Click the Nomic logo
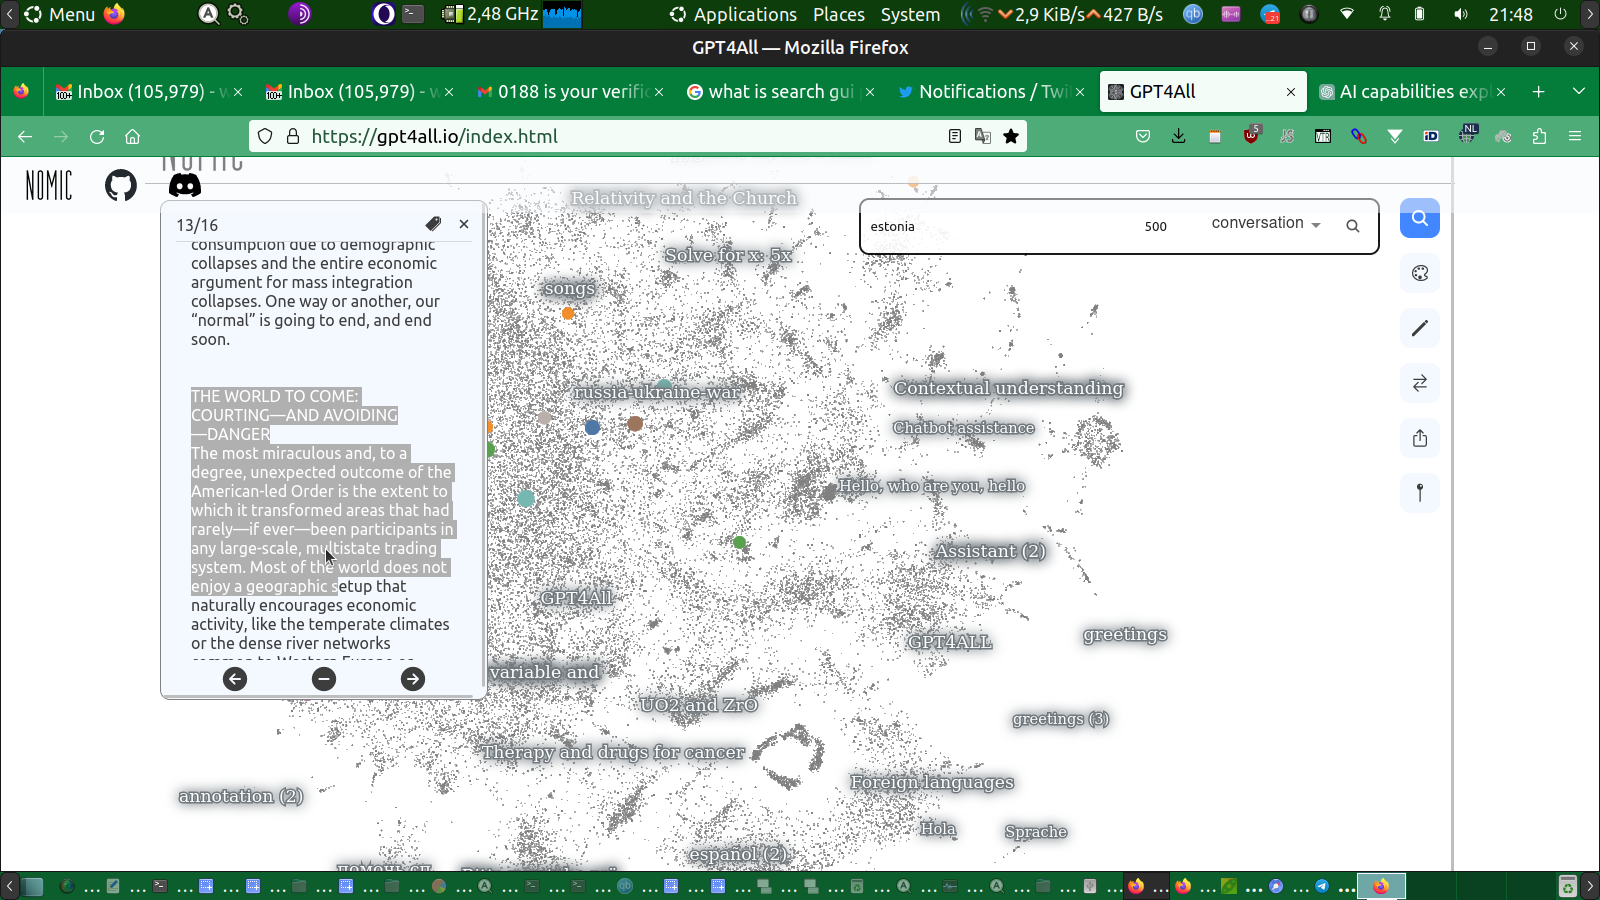This screenshot has width=1600, height=900. pyautogui.click(x=49, y=185)
